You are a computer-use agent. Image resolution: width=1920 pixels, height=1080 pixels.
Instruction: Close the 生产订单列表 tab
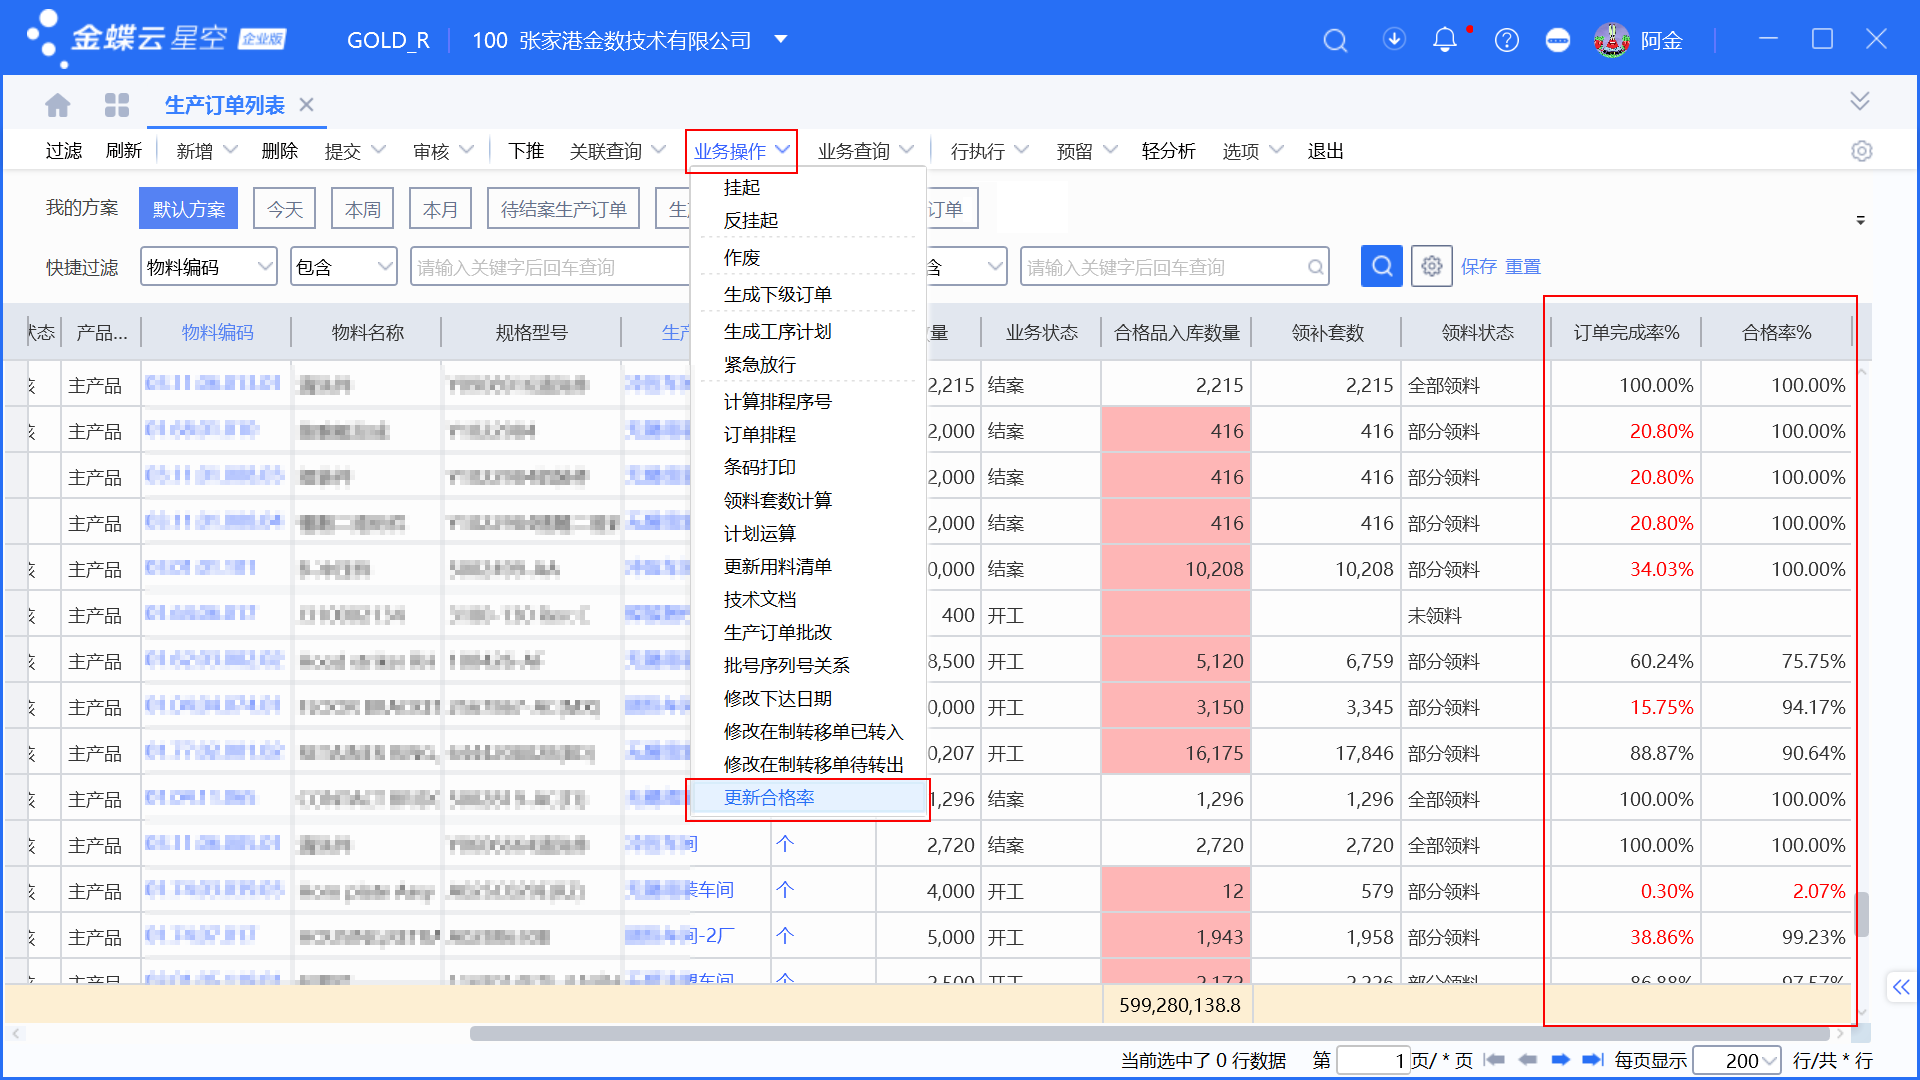(307, 105)
